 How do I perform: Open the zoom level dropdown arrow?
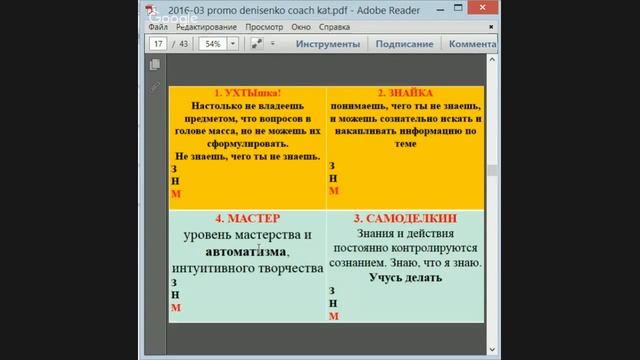pyautogui.click(x=233, y=44)
